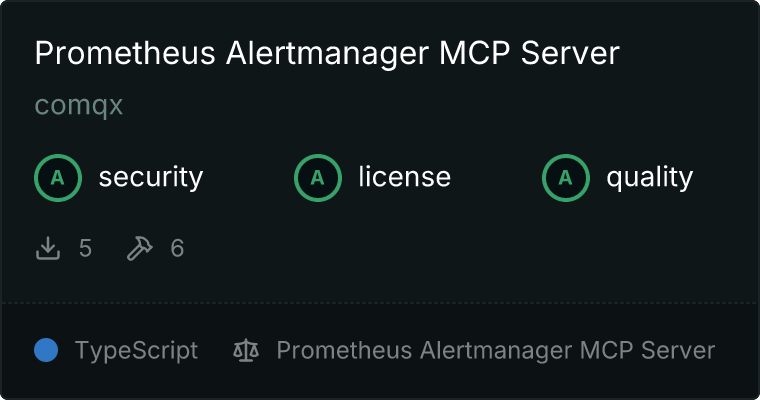Click the letter A inside the security circle
Viewport: 760px width, 400px height.
(x=58, y=178)
